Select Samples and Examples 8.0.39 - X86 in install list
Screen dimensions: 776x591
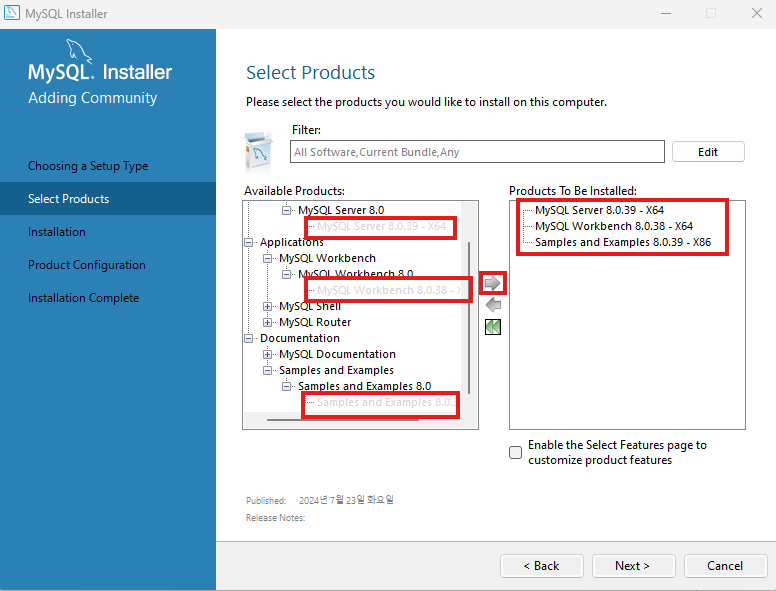tap(623, 243)
